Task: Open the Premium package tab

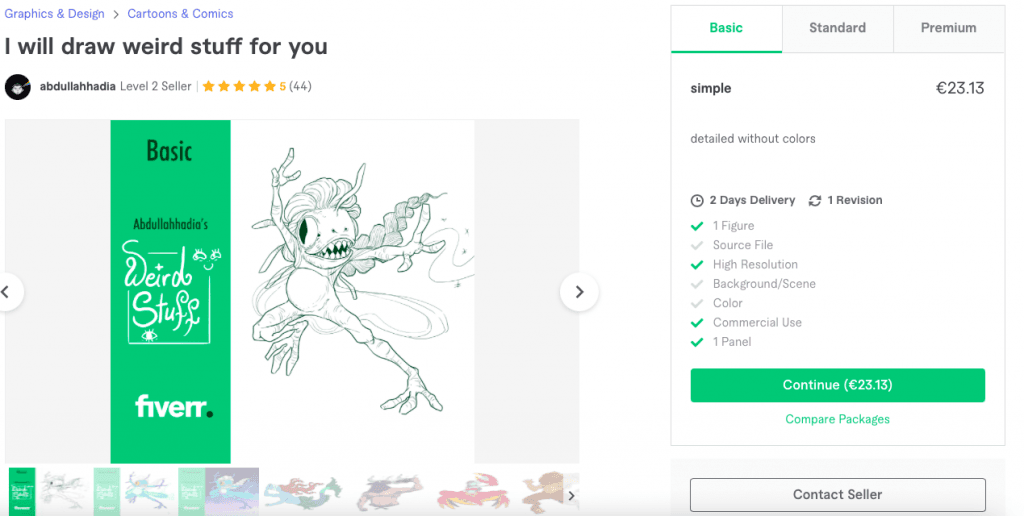Action: point(948,28)
